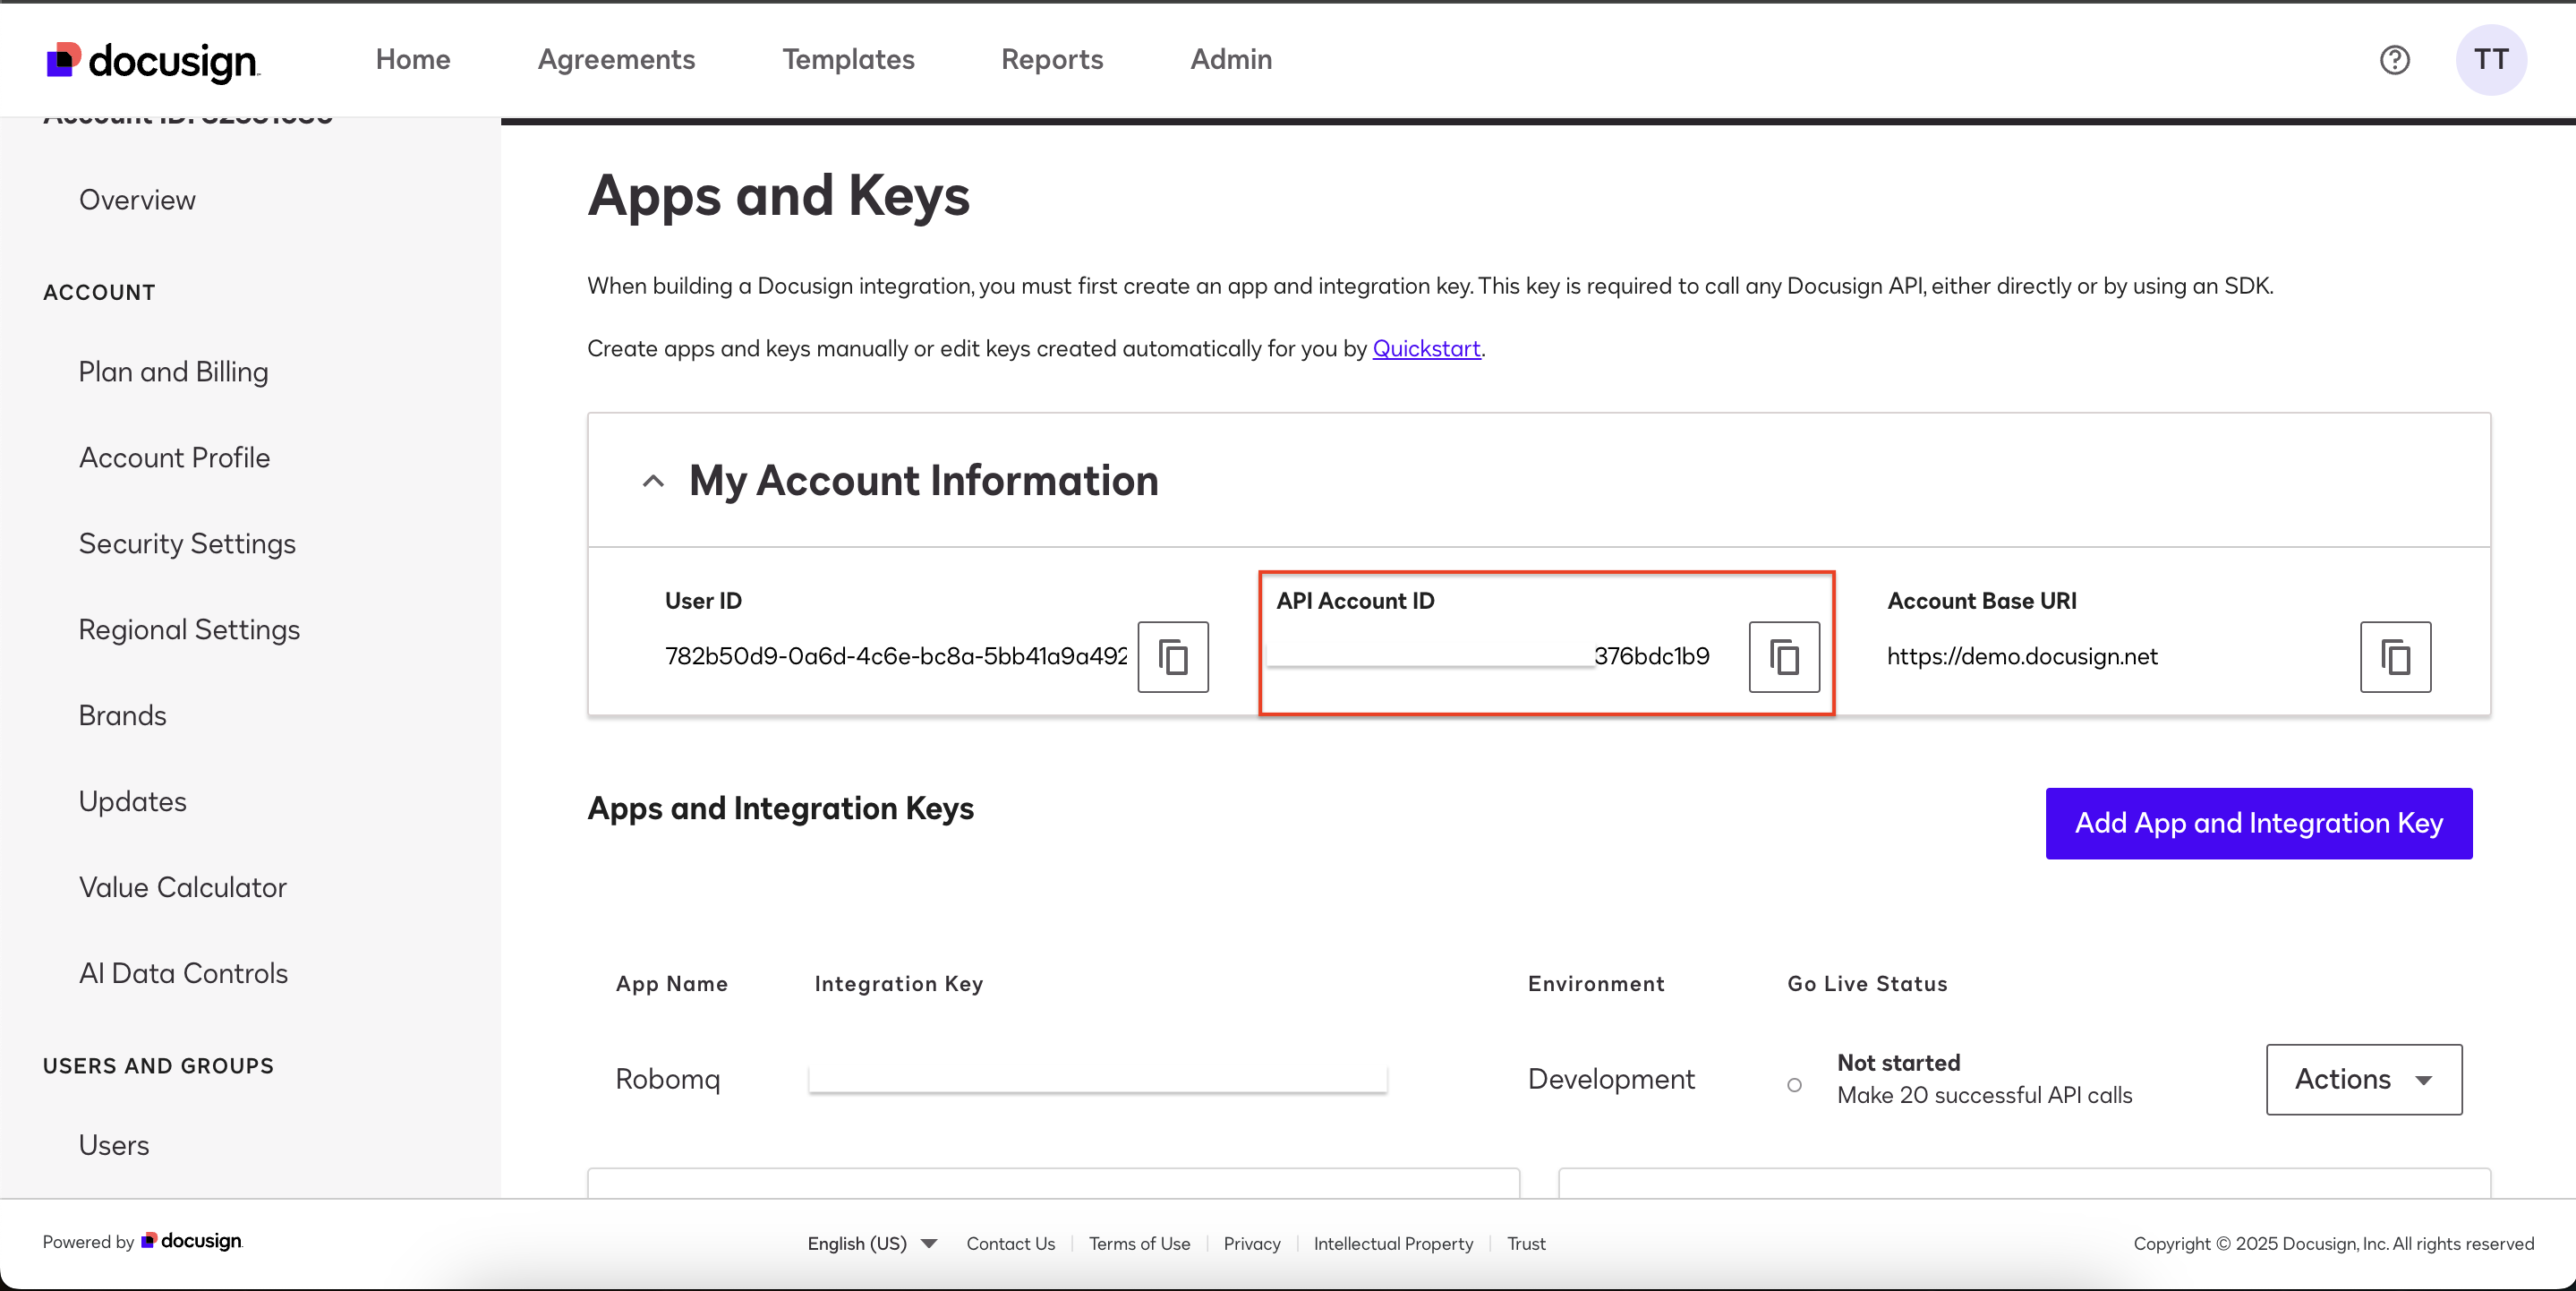
Task: Click the Go Live status circle indicator
Action: (1794, 1085)
